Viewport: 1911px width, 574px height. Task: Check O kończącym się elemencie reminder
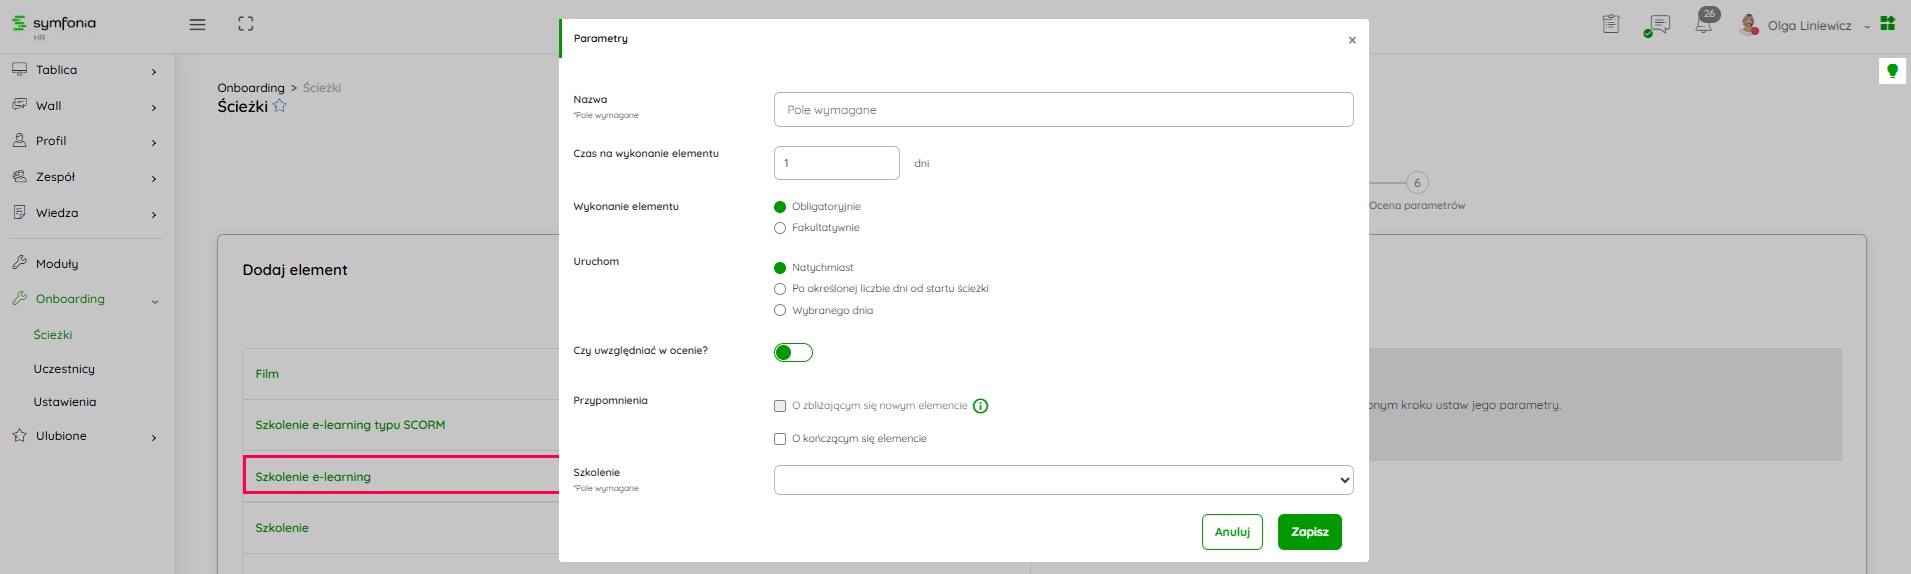(780, 439)
